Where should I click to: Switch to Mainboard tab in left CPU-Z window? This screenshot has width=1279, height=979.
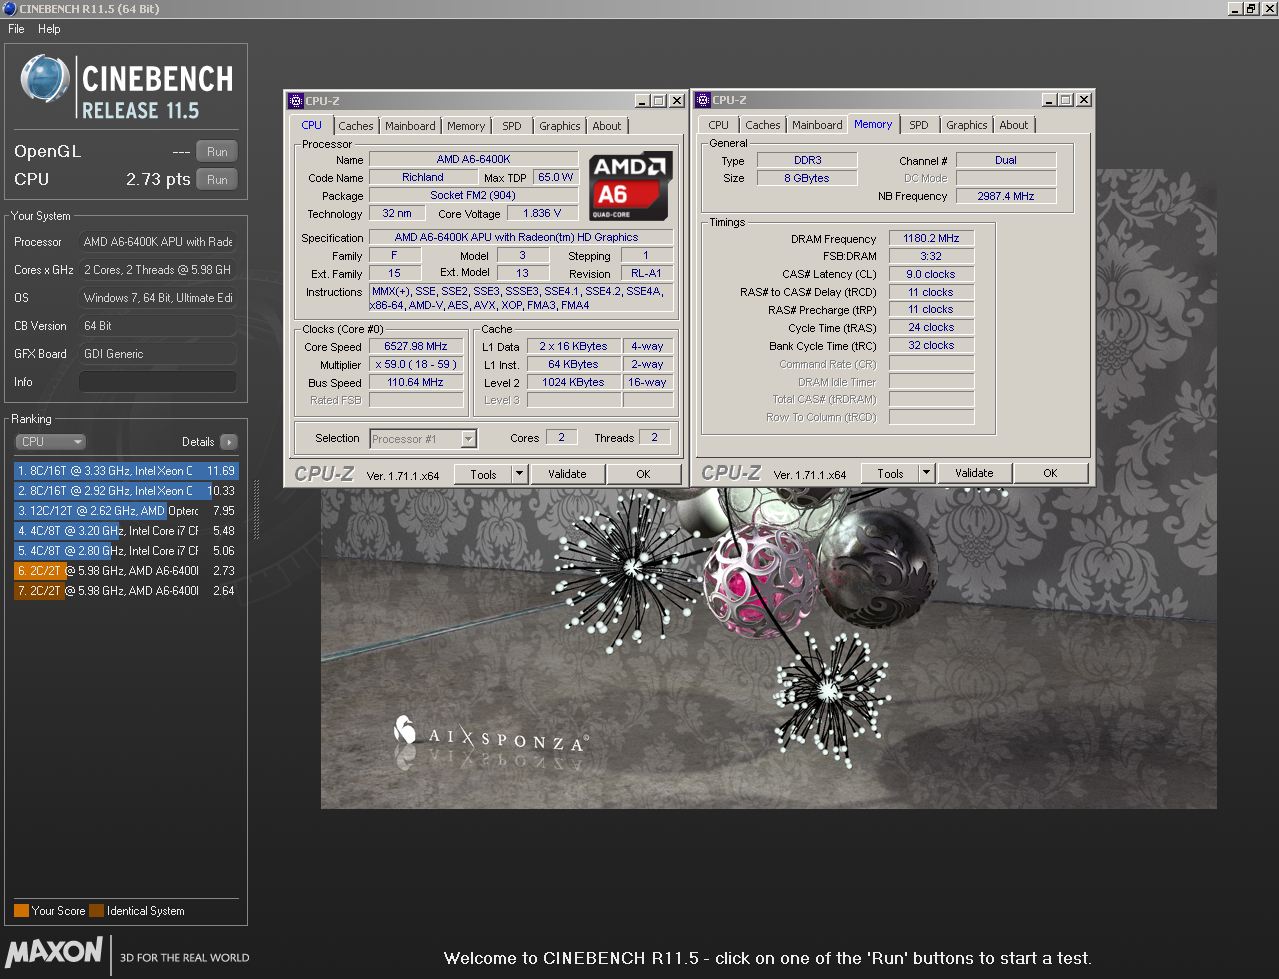(x=410, y=126)
